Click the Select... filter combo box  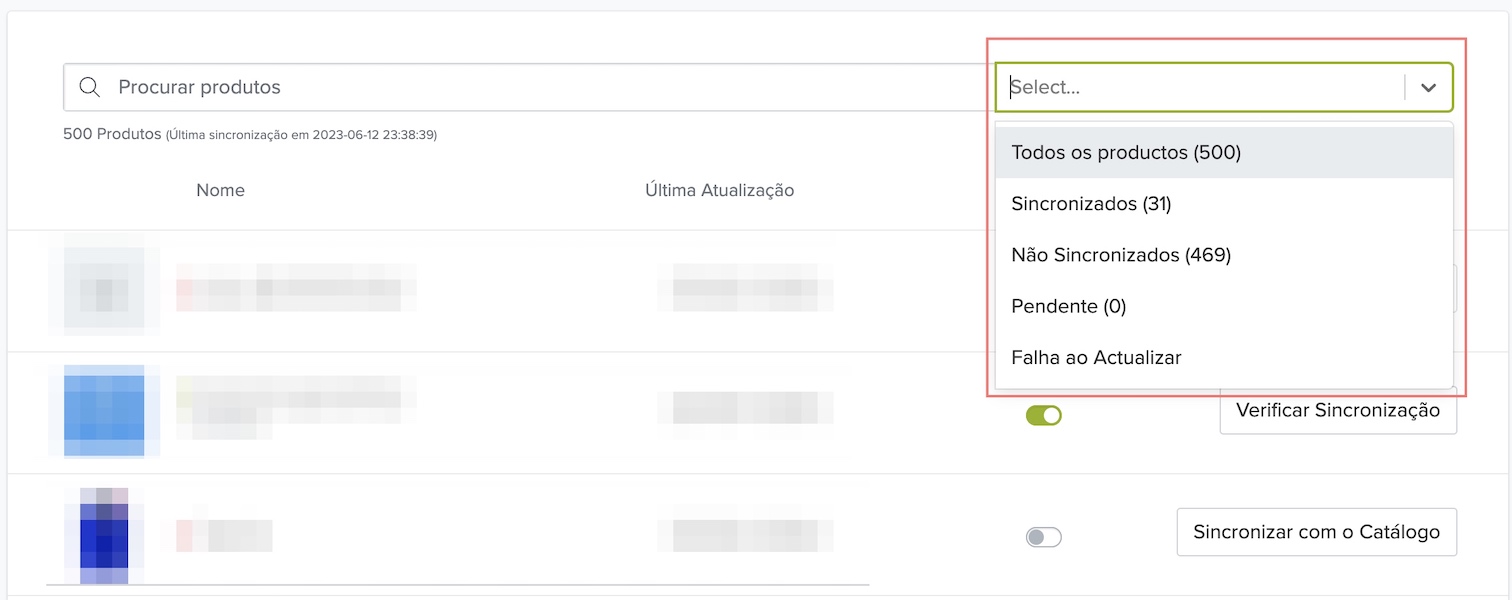(1200, 87)
